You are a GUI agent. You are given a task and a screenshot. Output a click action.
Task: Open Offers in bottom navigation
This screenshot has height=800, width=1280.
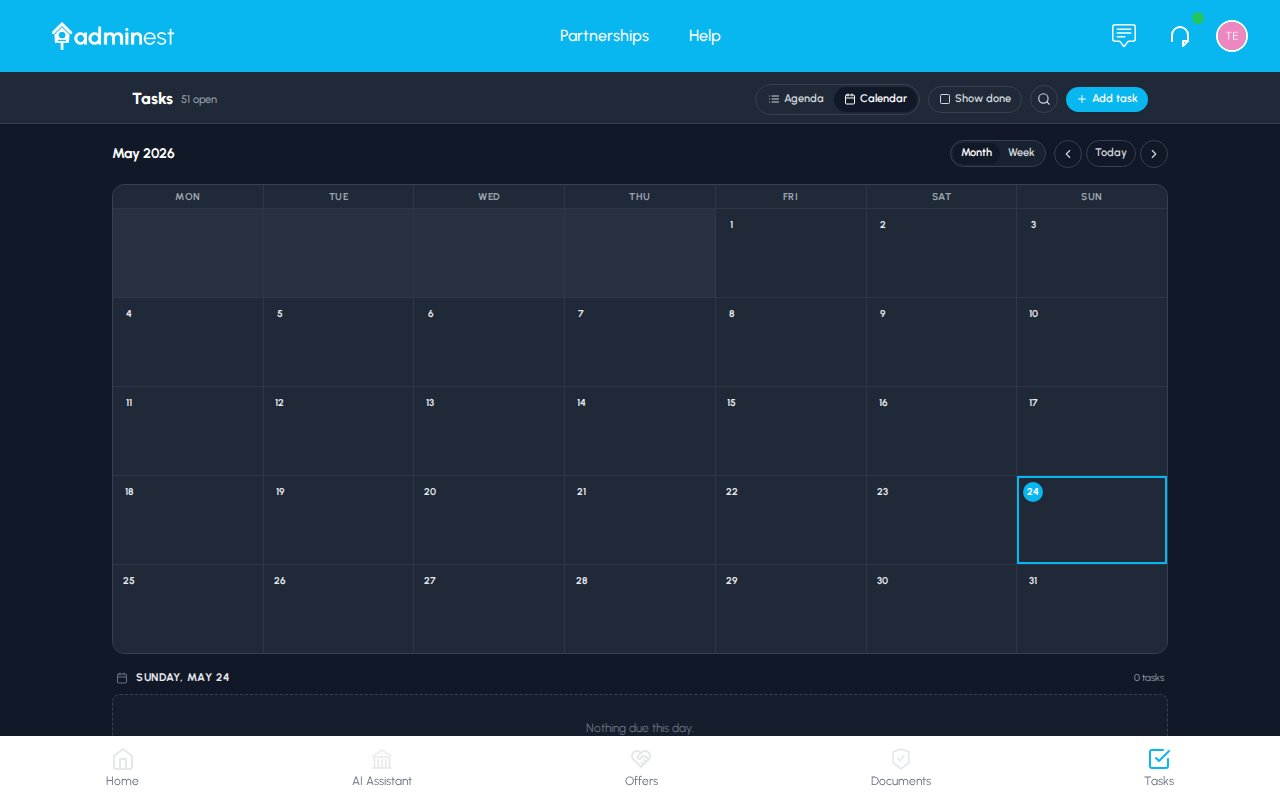tap(641, 768)
